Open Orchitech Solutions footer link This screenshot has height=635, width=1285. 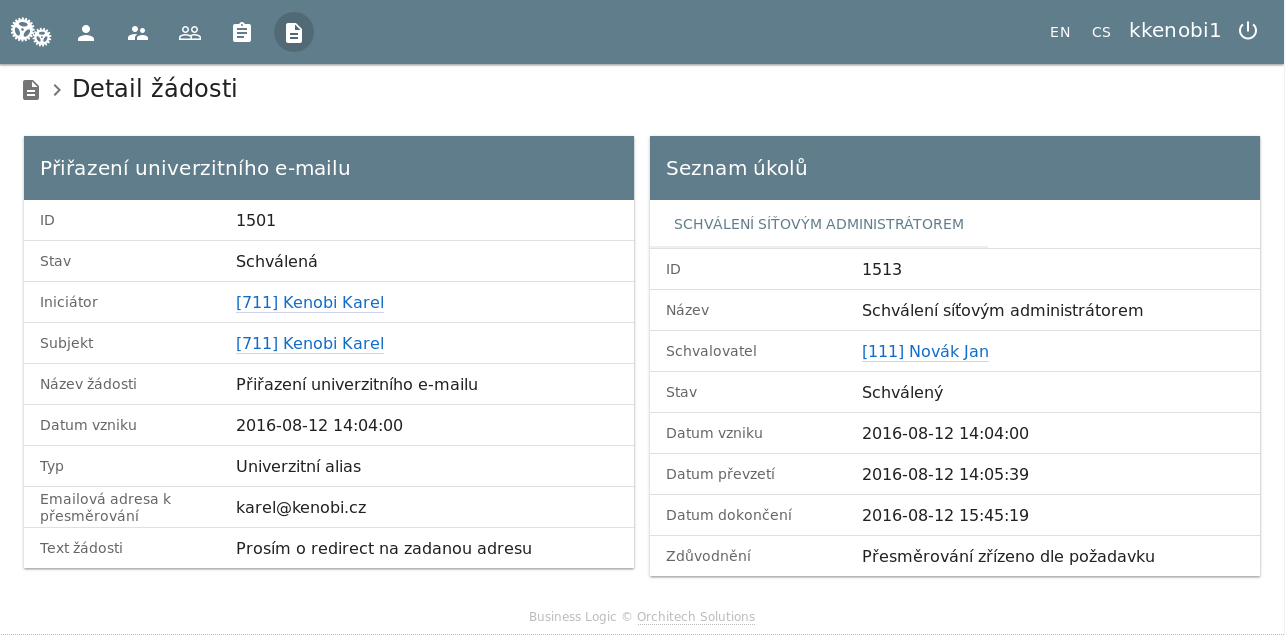[696, 617]
